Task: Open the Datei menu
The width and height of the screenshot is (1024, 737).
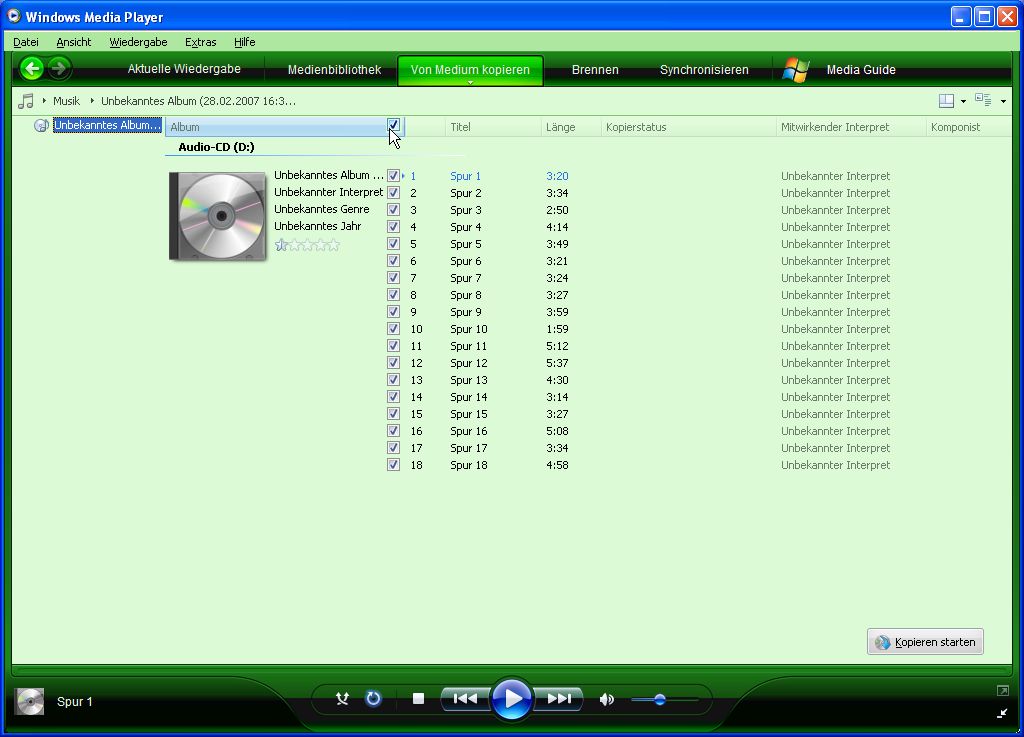Action: coord(25,42)
